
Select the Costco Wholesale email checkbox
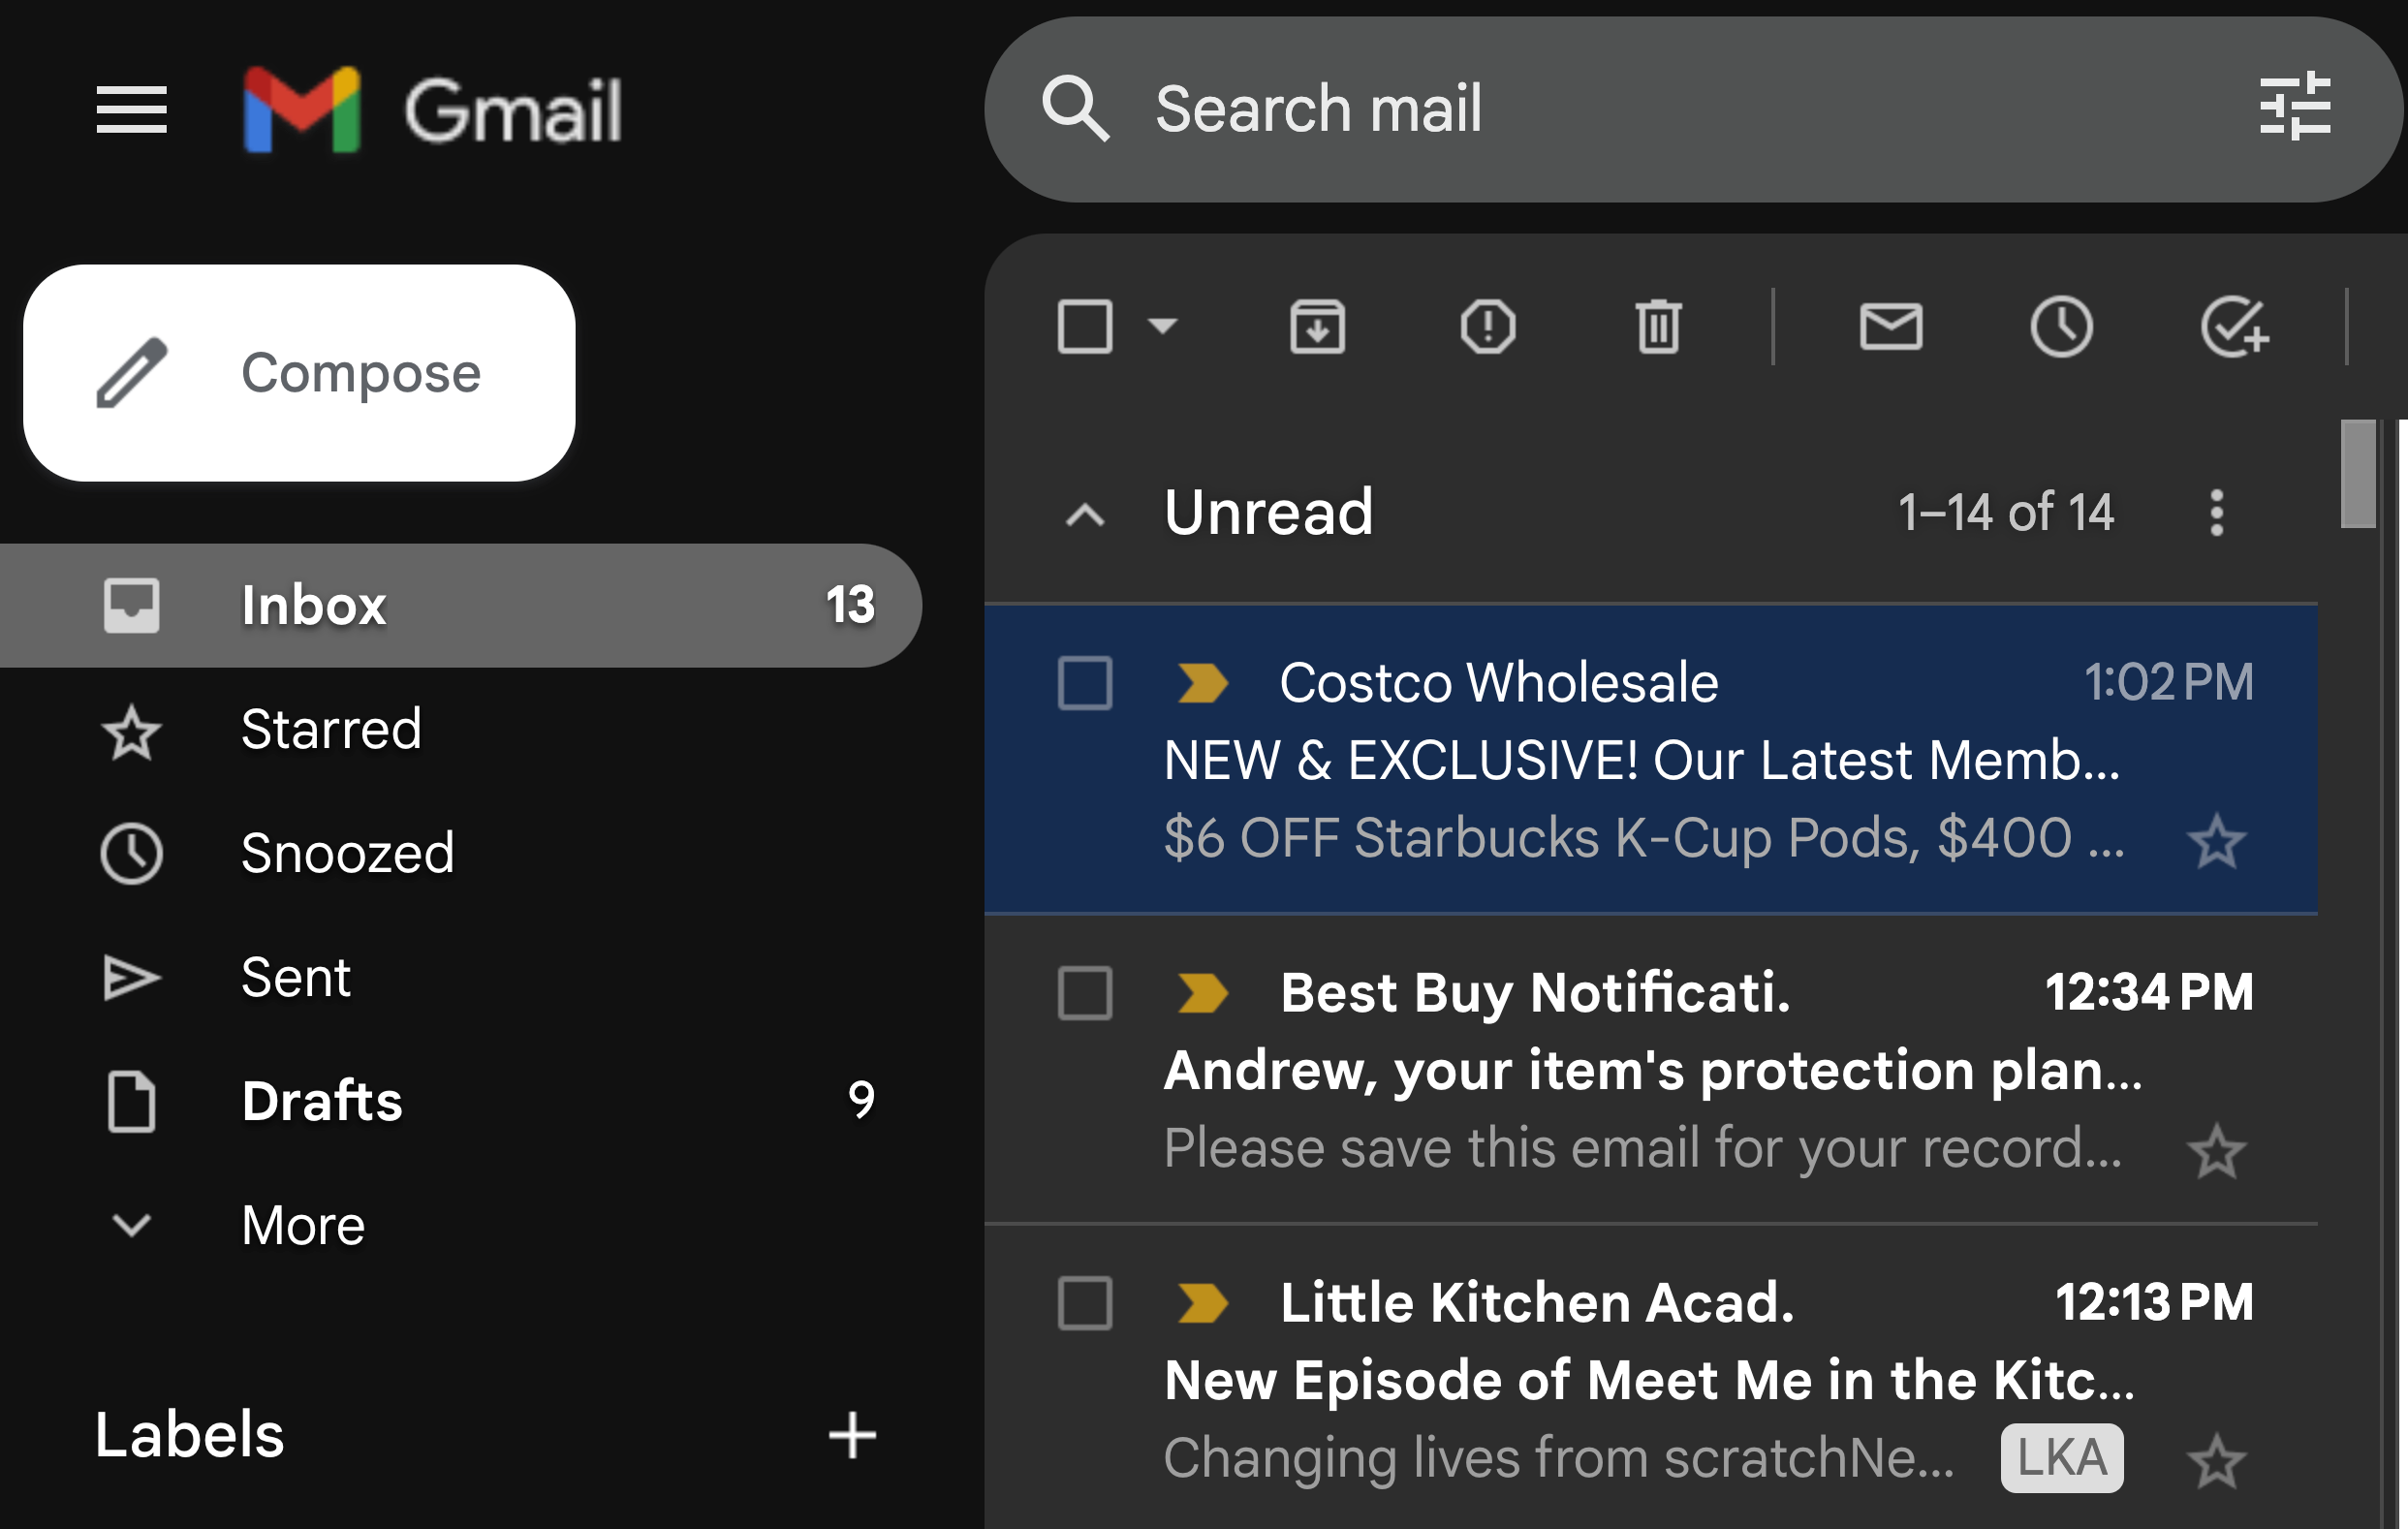coord(1085,684)
